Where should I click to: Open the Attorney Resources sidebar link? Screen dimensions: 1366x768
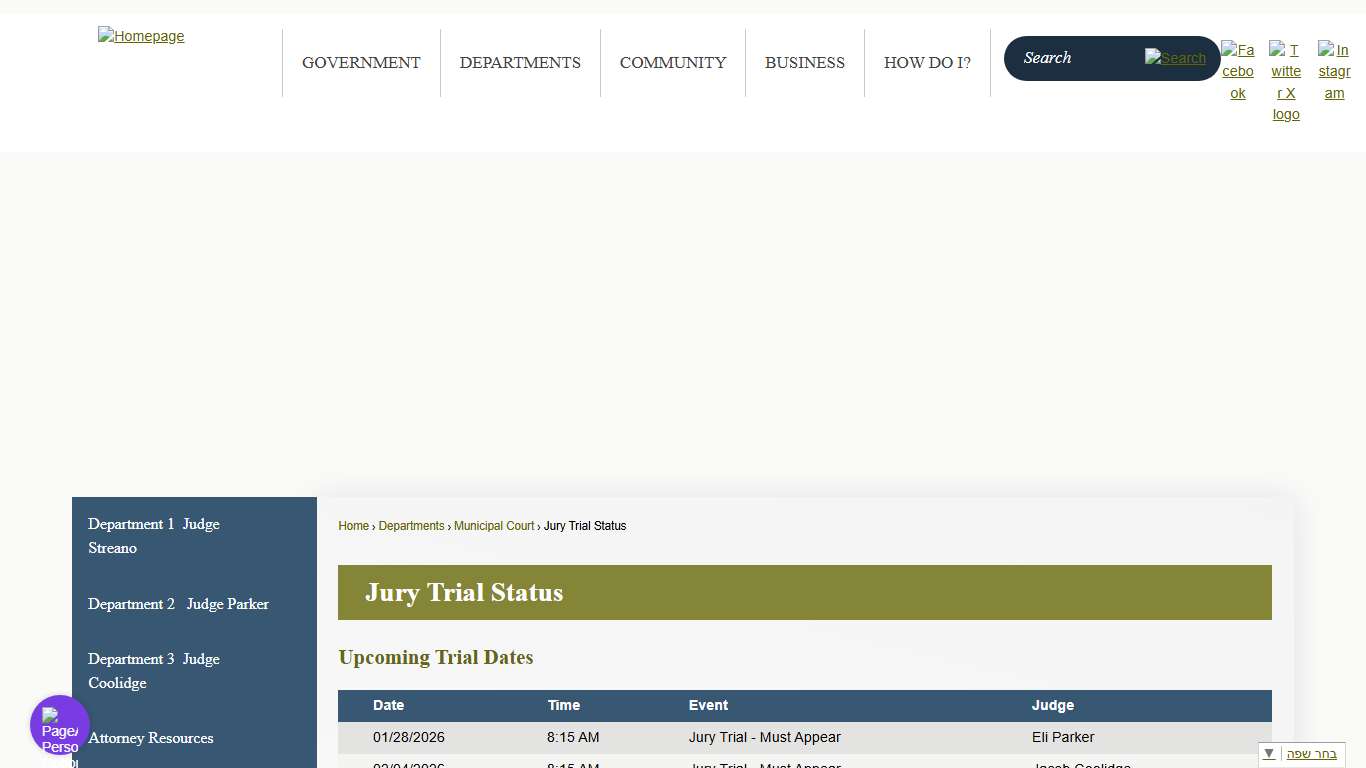[x=150, y=738]
